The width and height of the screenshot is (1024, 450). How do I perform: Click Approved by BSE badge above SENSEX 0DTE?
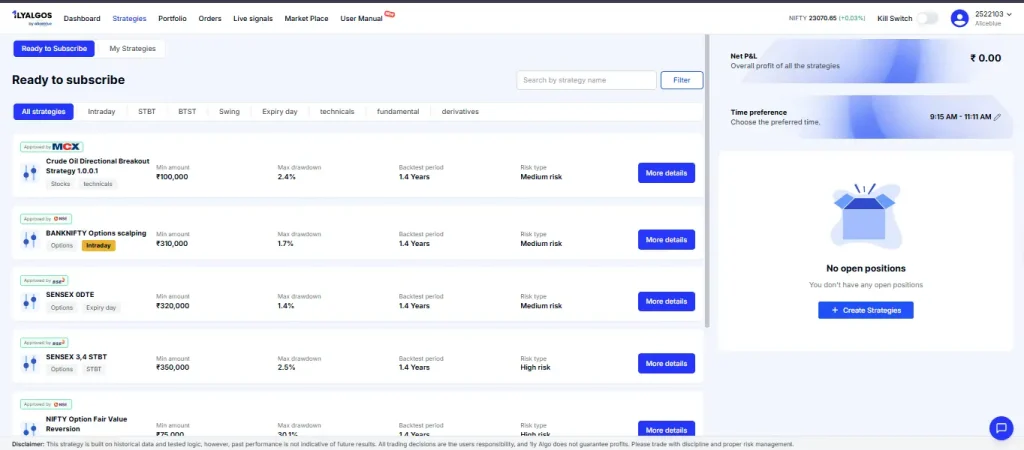point(44,281)
